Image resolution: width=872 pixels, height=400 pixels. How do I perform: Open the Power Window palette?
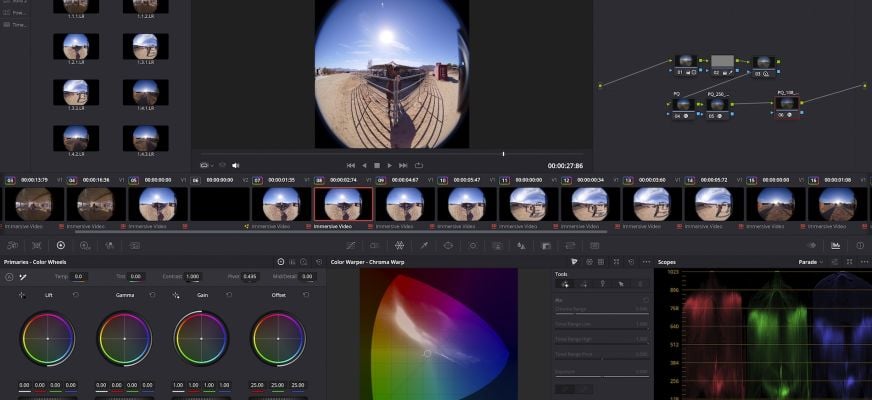448,245
